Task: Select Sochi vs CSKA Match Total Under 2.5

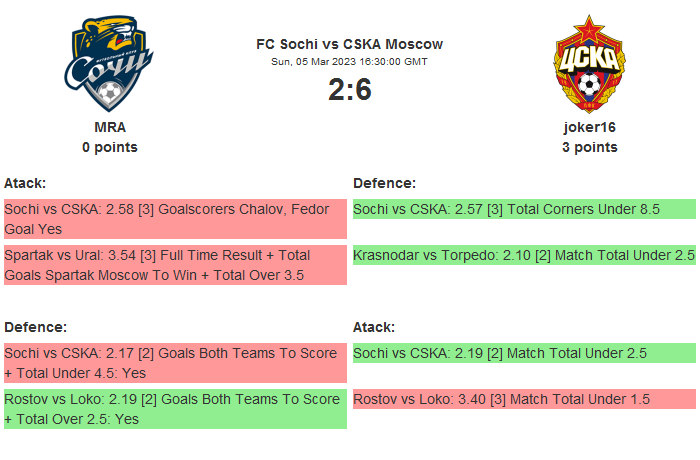Action: pyautogui.click(x=523, y=353)
